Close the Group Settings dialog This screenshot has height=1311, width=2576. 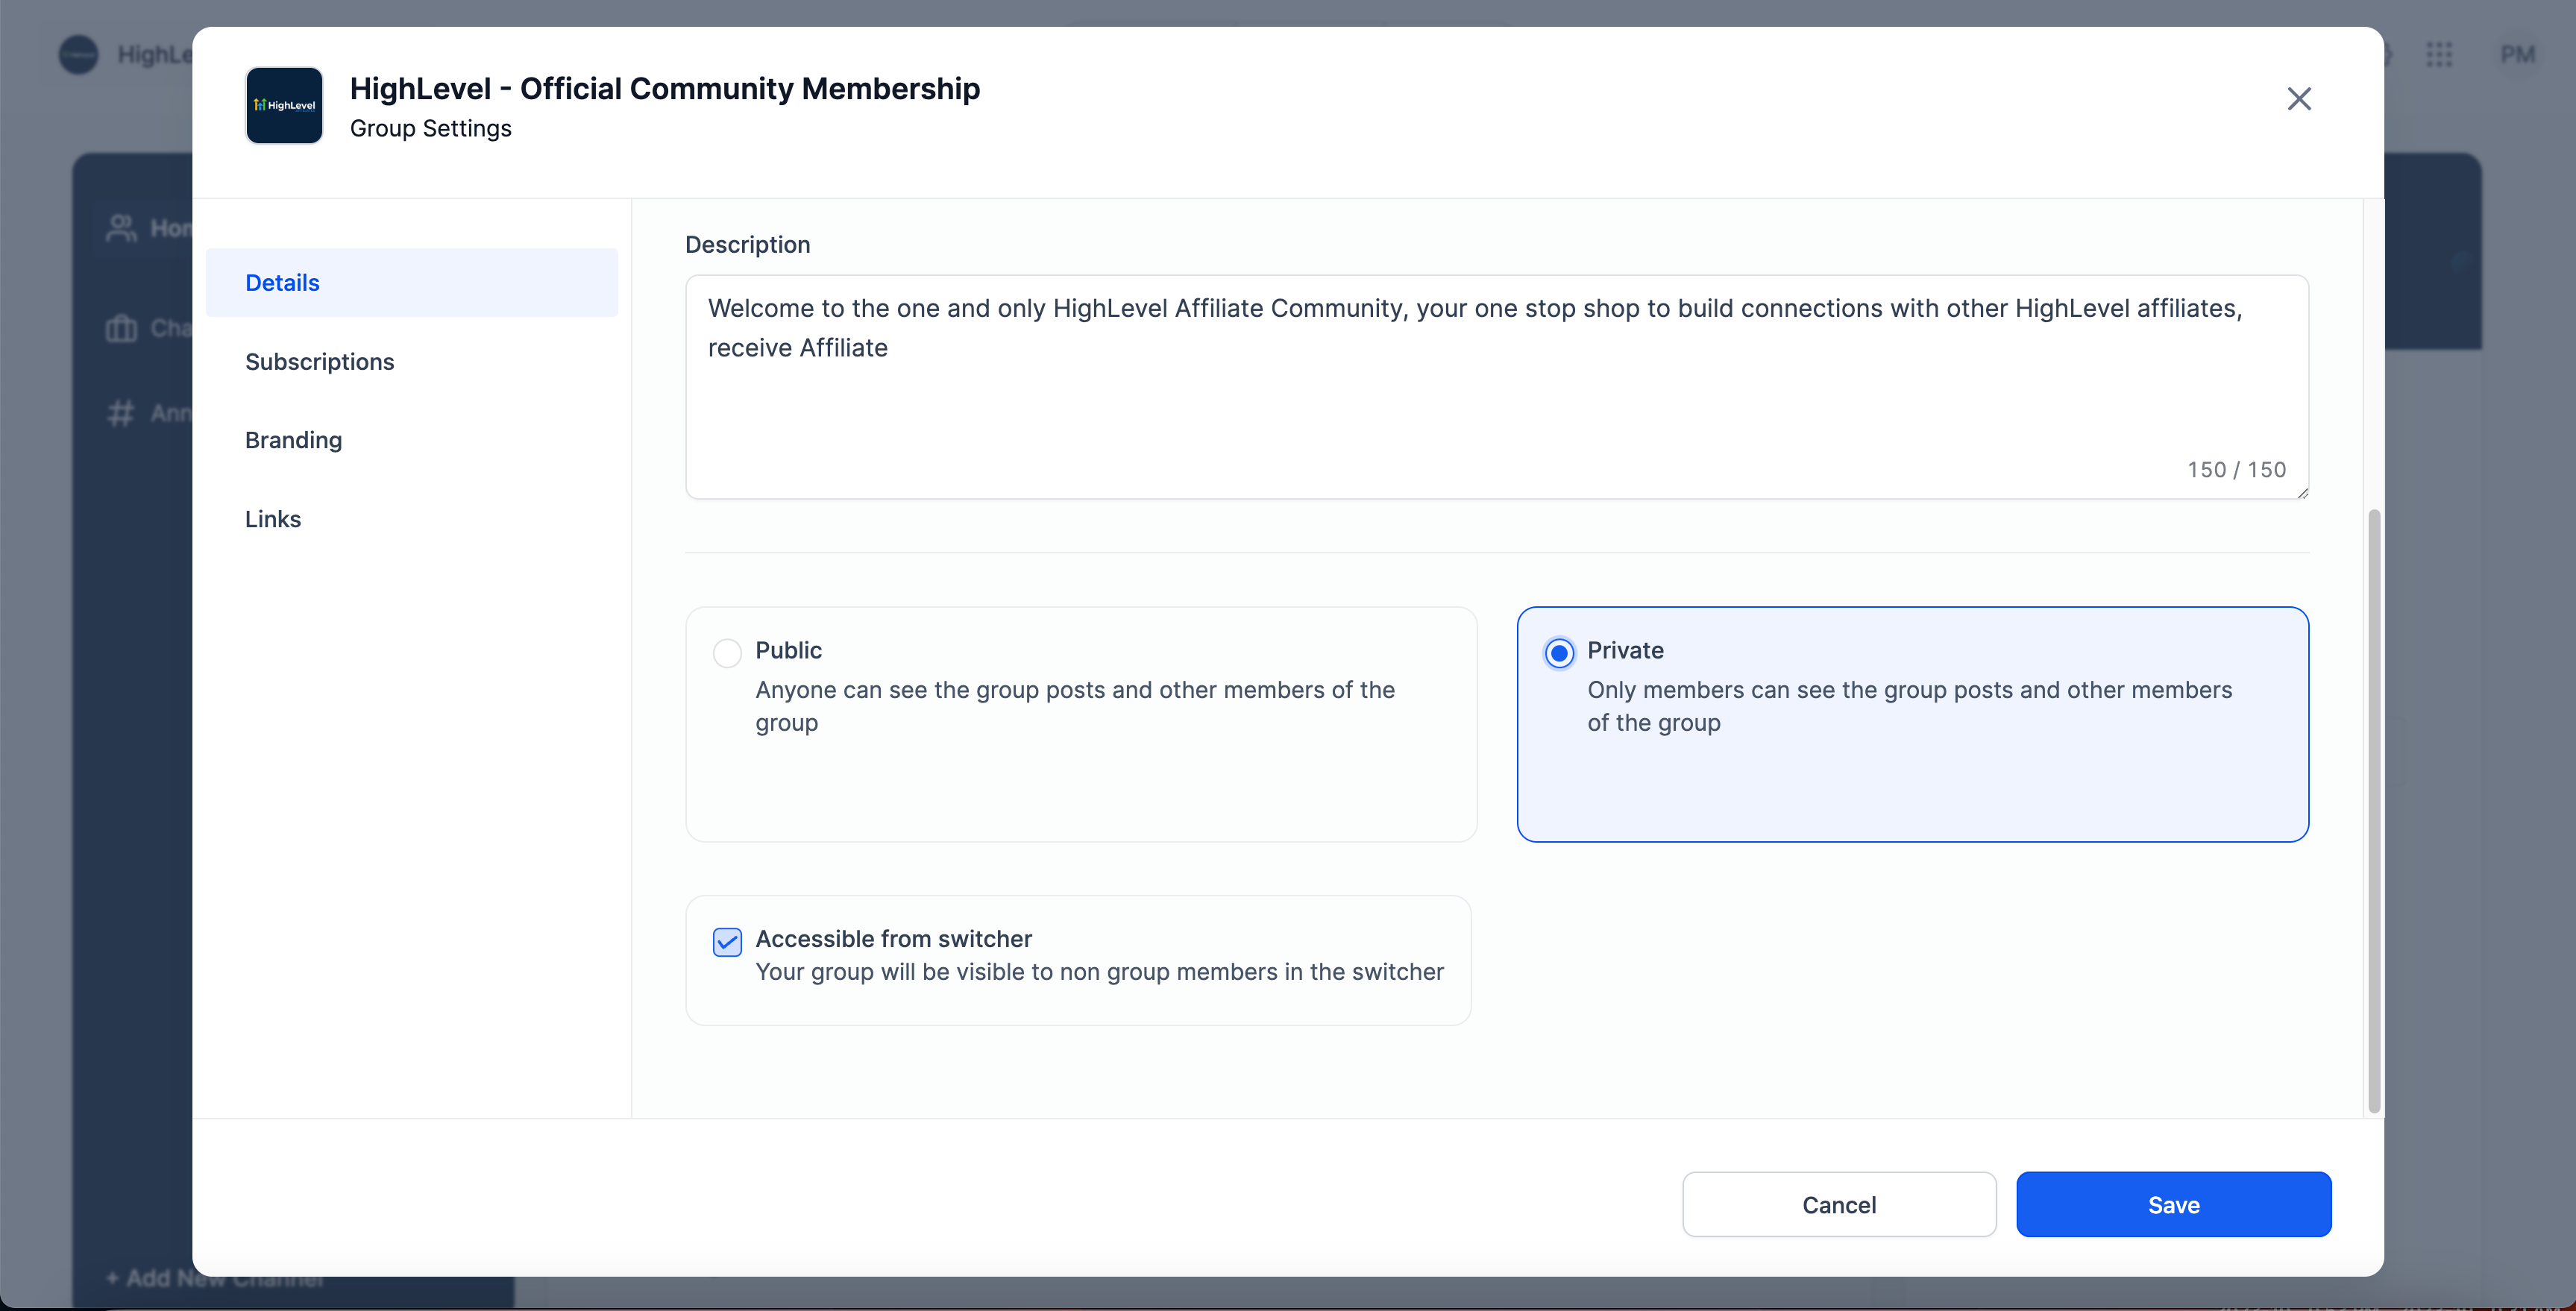click(x=2299, y=98)
